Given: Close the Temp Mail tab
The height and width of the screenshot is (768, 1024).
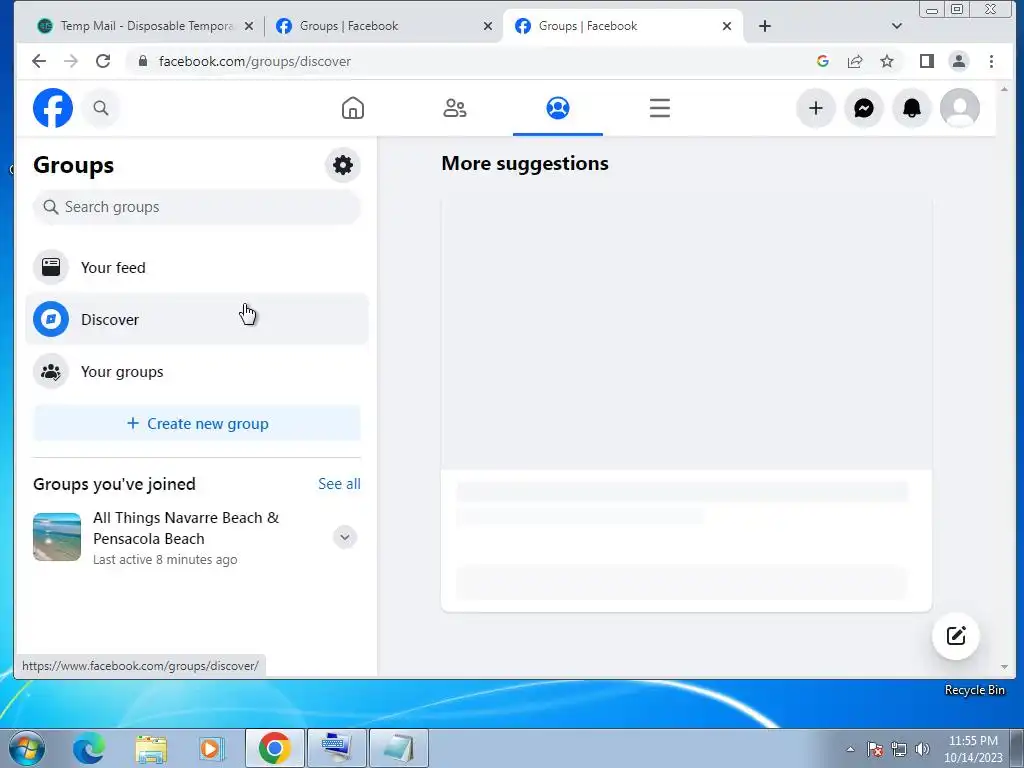Looking at the screenshot, I should tap(249, 26).
